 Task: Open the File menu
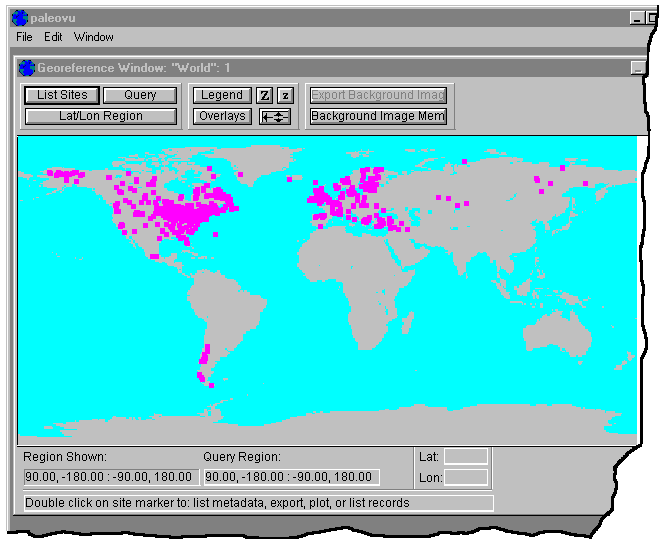pyautogui.click(x=24, y=37)
